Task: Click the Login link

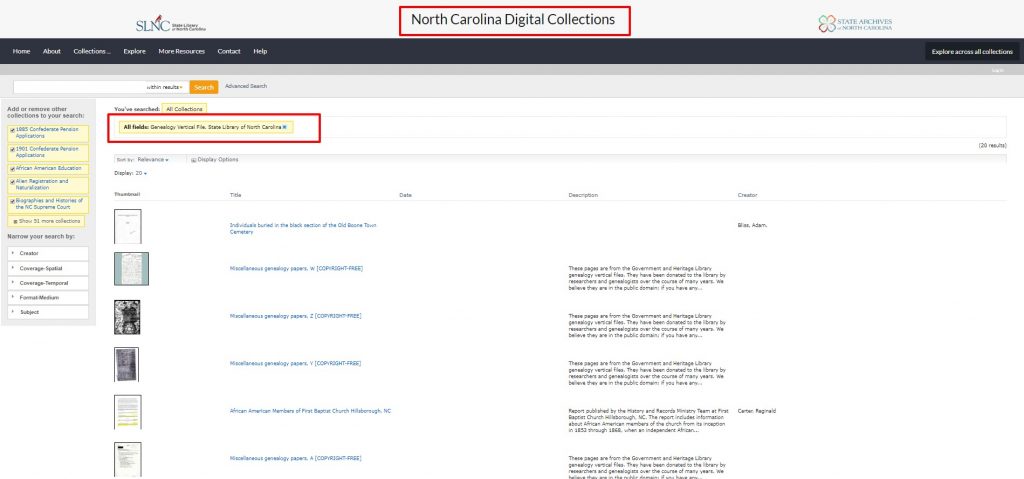Action: pyautogui.click(x=997, y=70)
